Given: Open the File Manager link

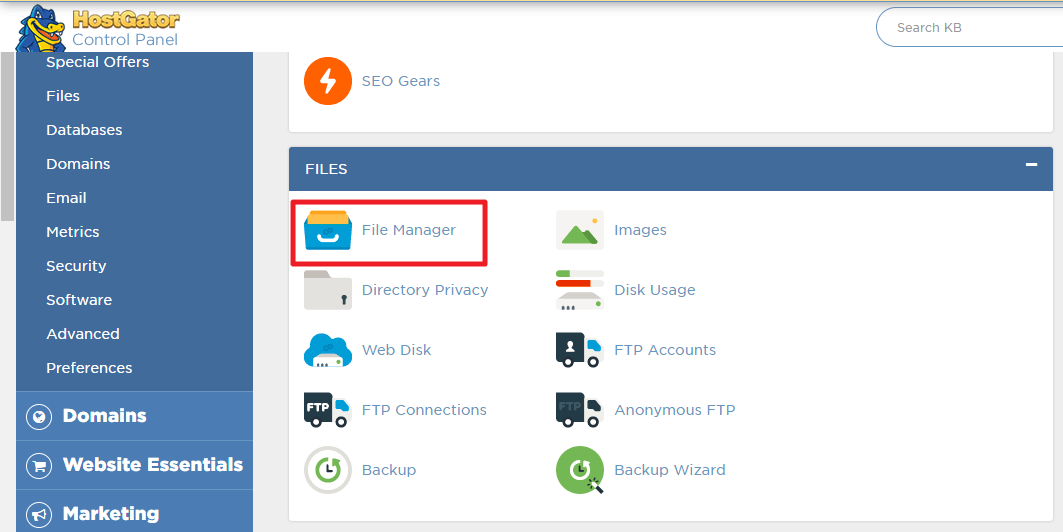Looking at the screenshot, I should coord(409,230).
